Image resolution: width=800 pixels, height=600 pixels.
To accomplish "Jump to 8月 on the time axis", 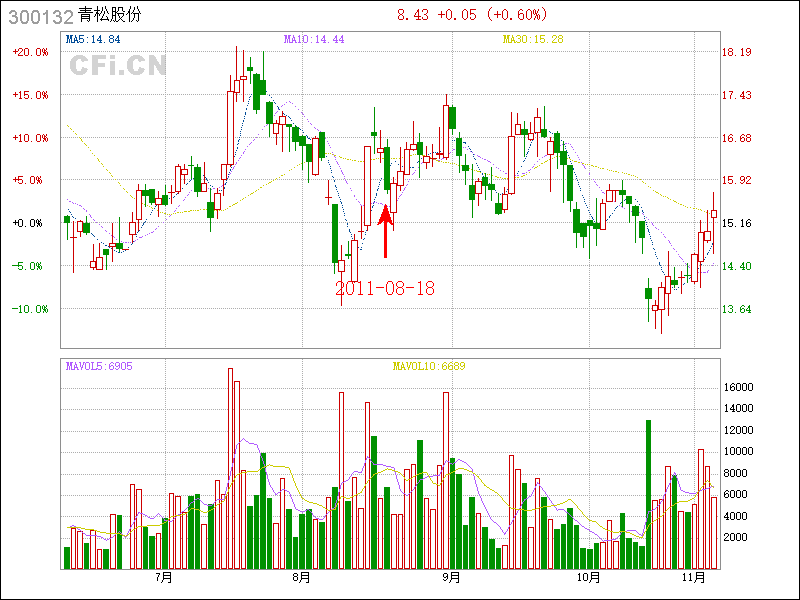I will 302,577.
